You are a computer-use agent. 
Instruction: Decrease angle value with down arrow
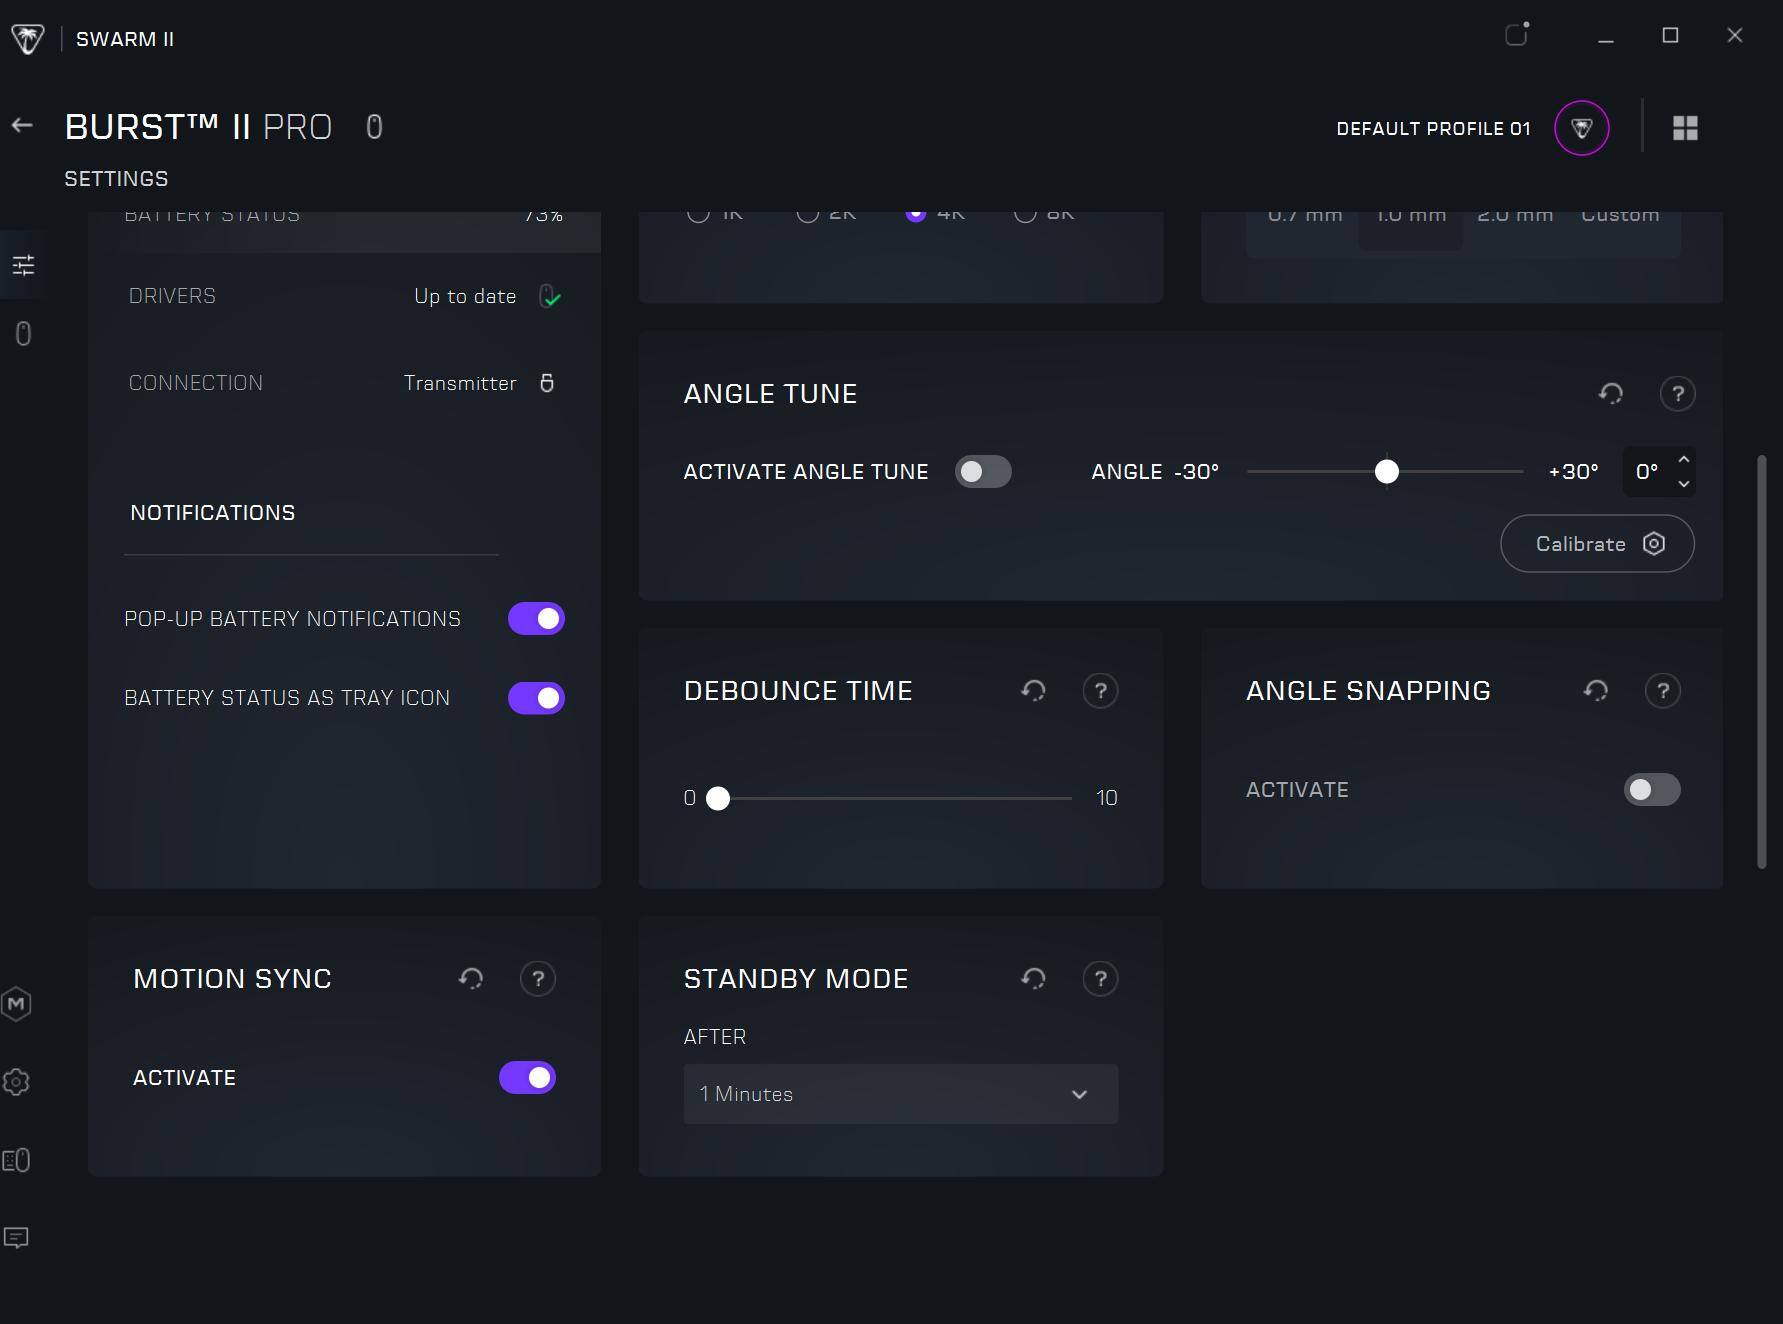point(1684,484)
